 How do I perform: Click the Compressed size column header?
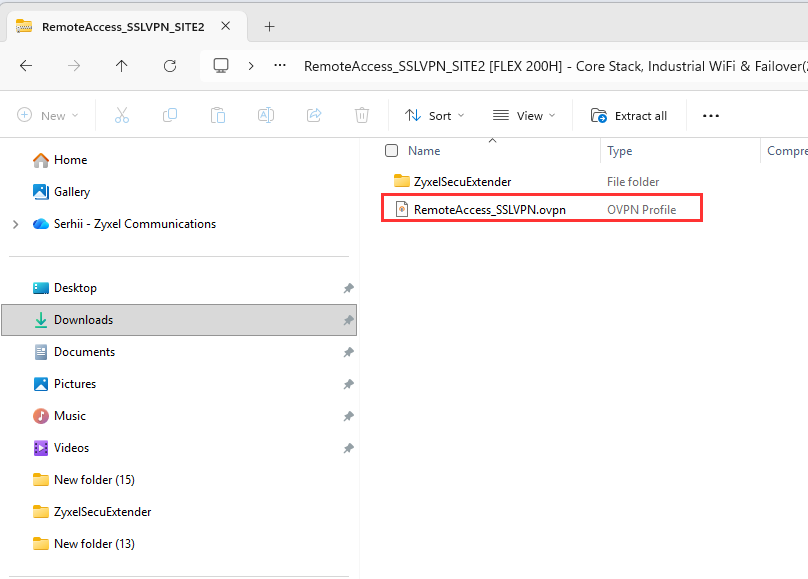pyautogui.click(x=787, y=151)
